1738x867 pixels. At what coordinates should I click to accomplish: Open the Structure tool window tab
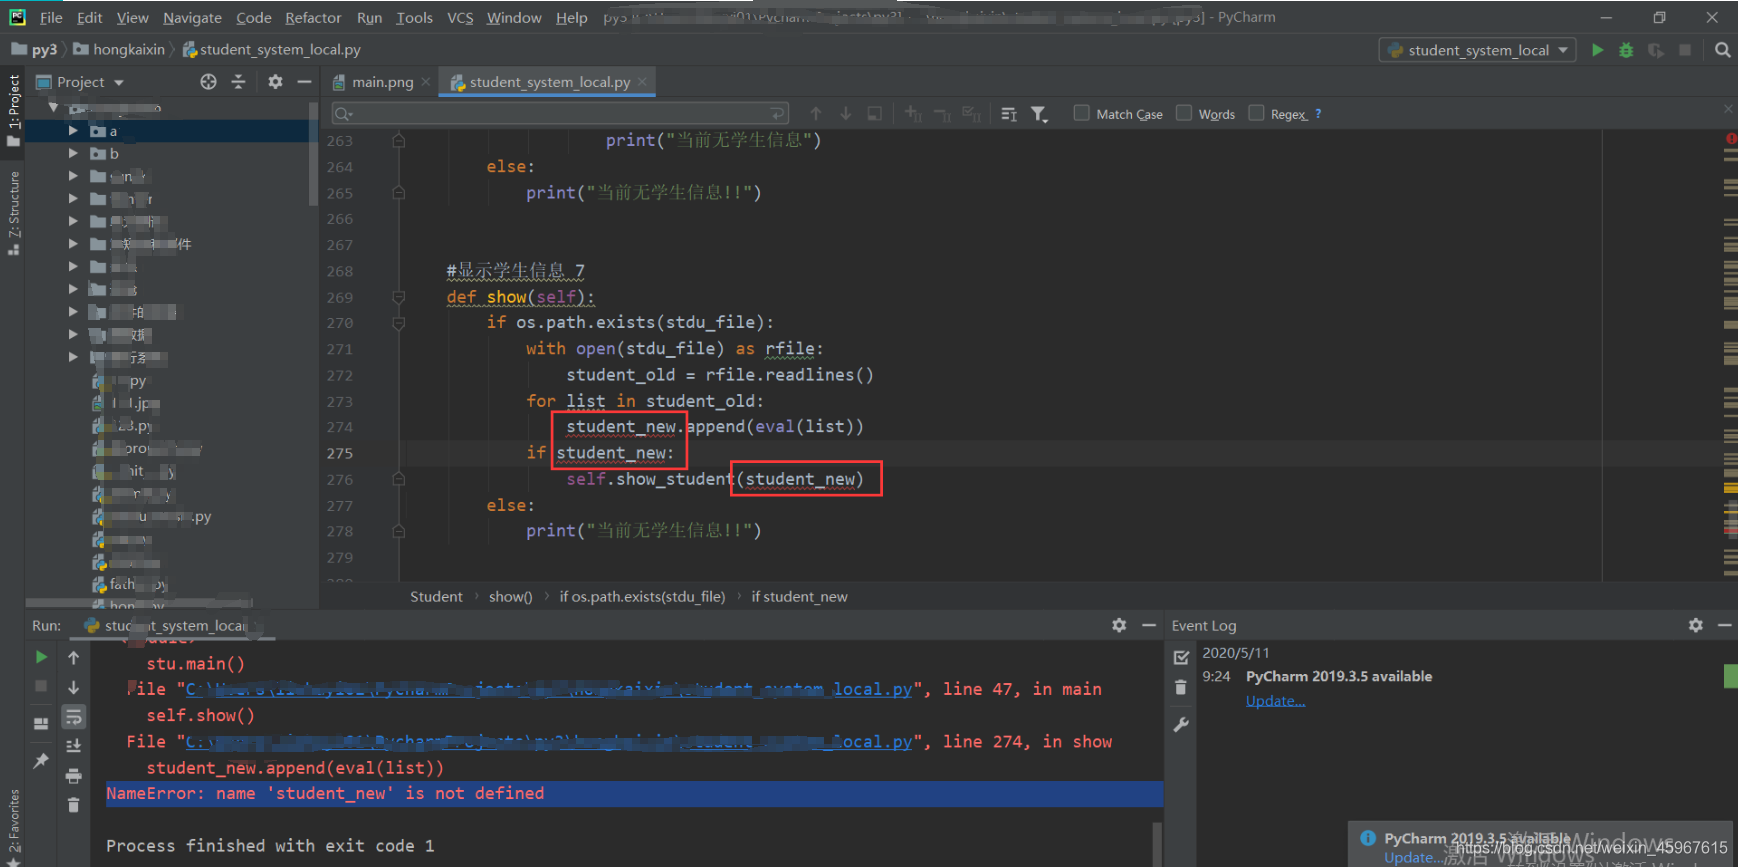click(x=13, y=212)
